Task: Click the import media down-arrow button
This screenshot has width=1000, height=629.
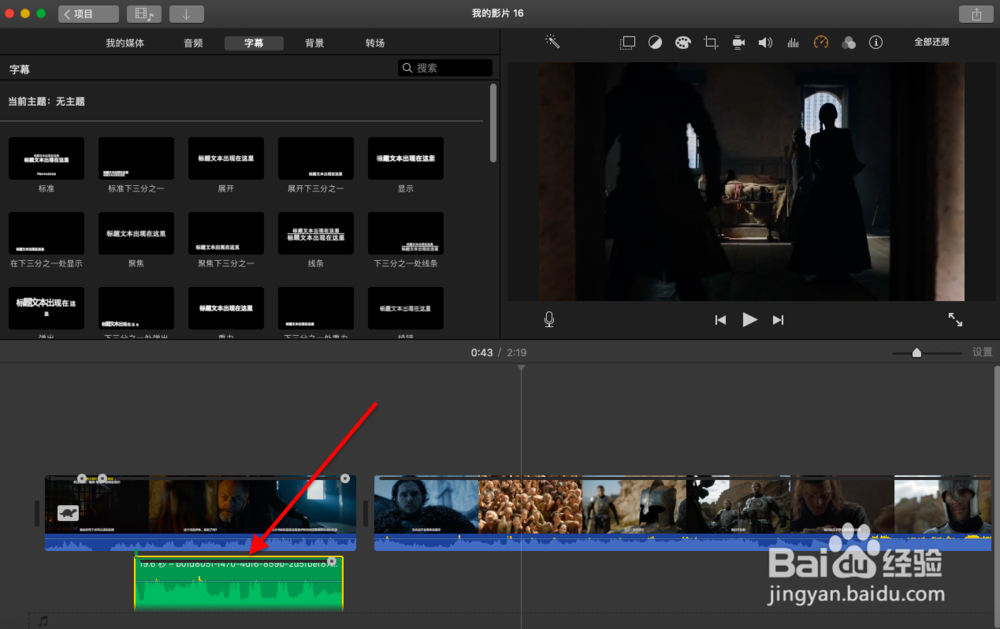Action: pyautogui.click(x=186, y=13)
